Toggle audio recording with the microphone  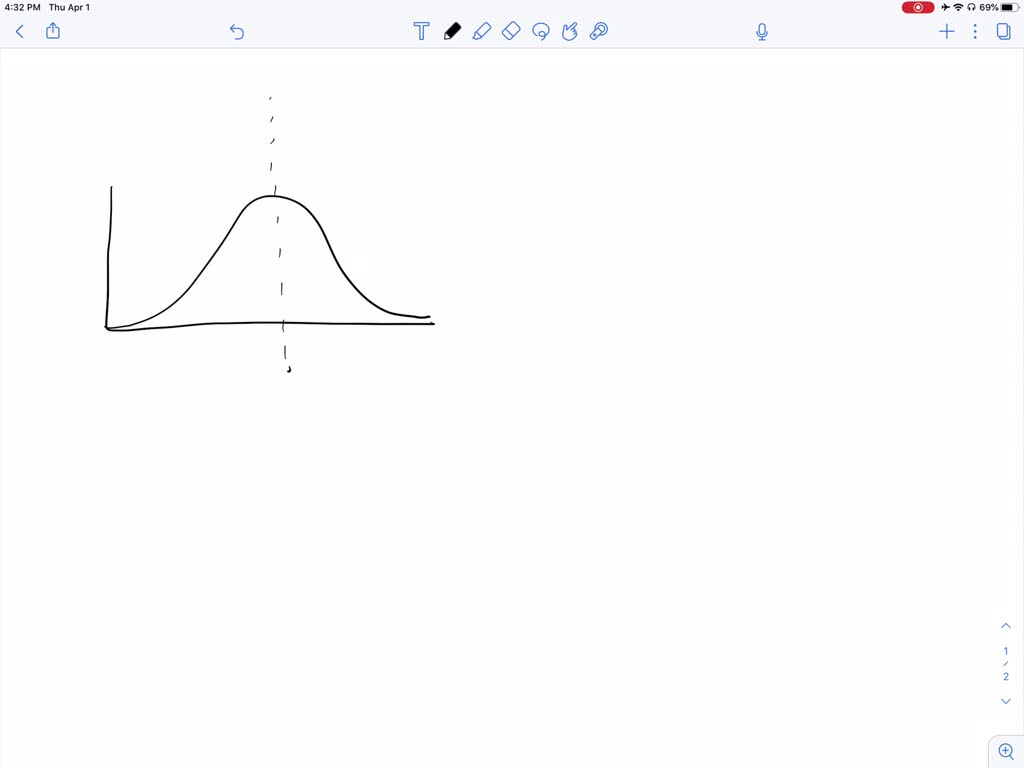[761, 31]
